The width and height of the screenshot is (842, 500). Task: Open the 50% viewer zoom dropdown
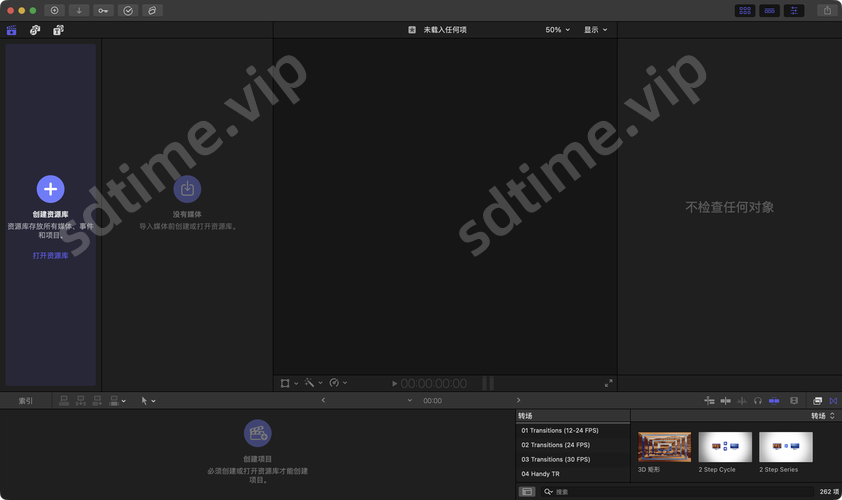557,30
